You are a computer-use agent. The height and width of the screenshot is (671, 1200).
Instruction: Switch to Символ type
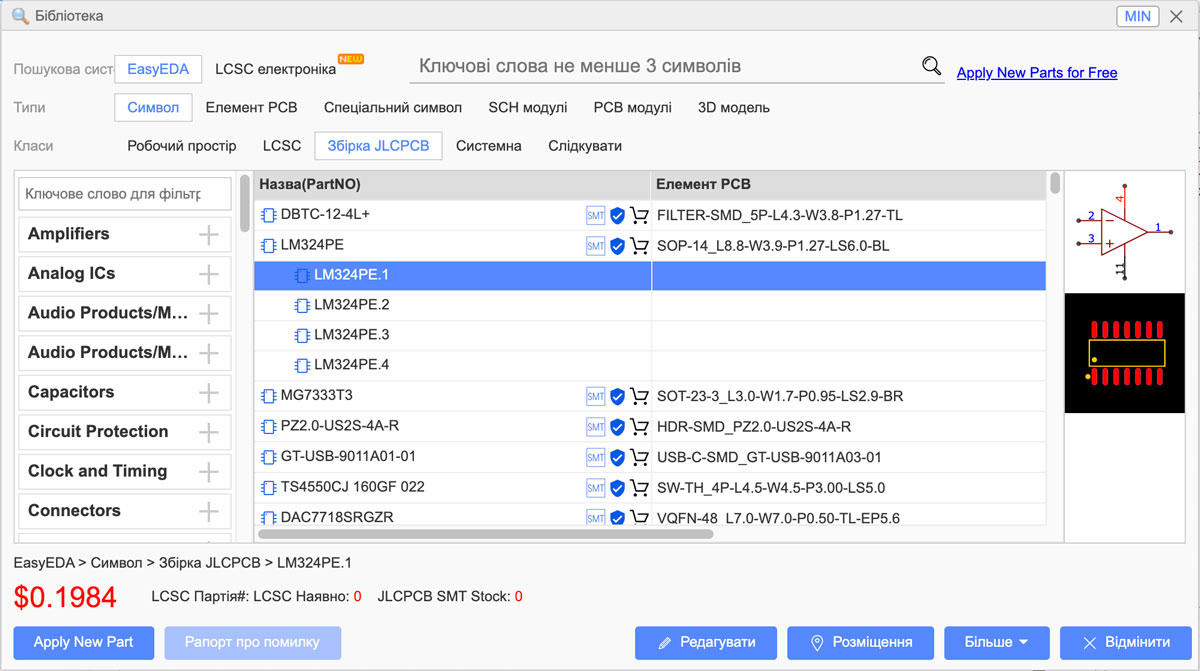pos(153,107)
